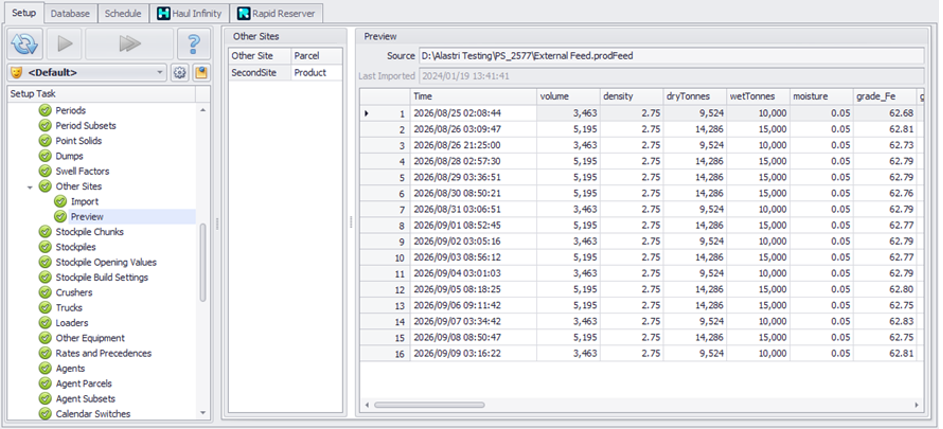Sort by the grade_Fe column header
The width and height of the screenshot is (943, 429).
(884, 96)
